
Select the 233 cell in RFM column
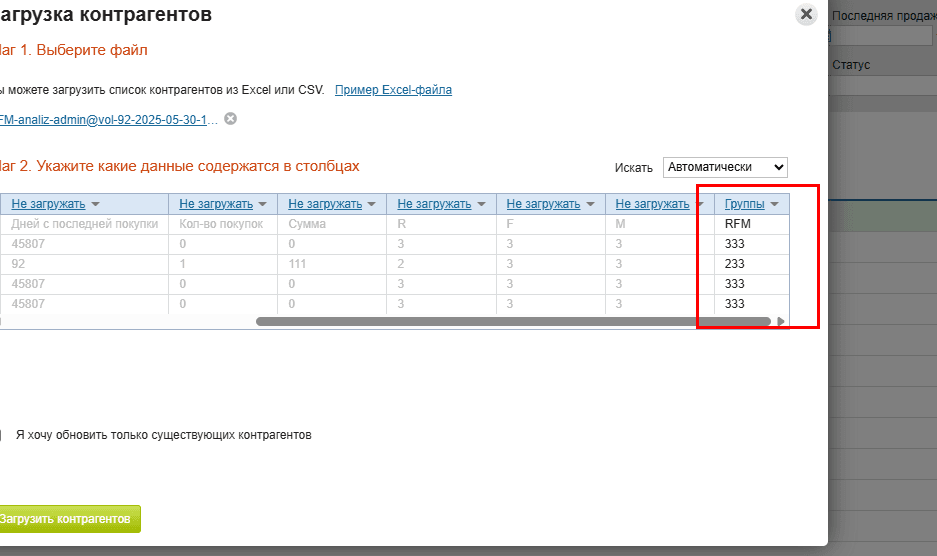click(x=735, y=264)
